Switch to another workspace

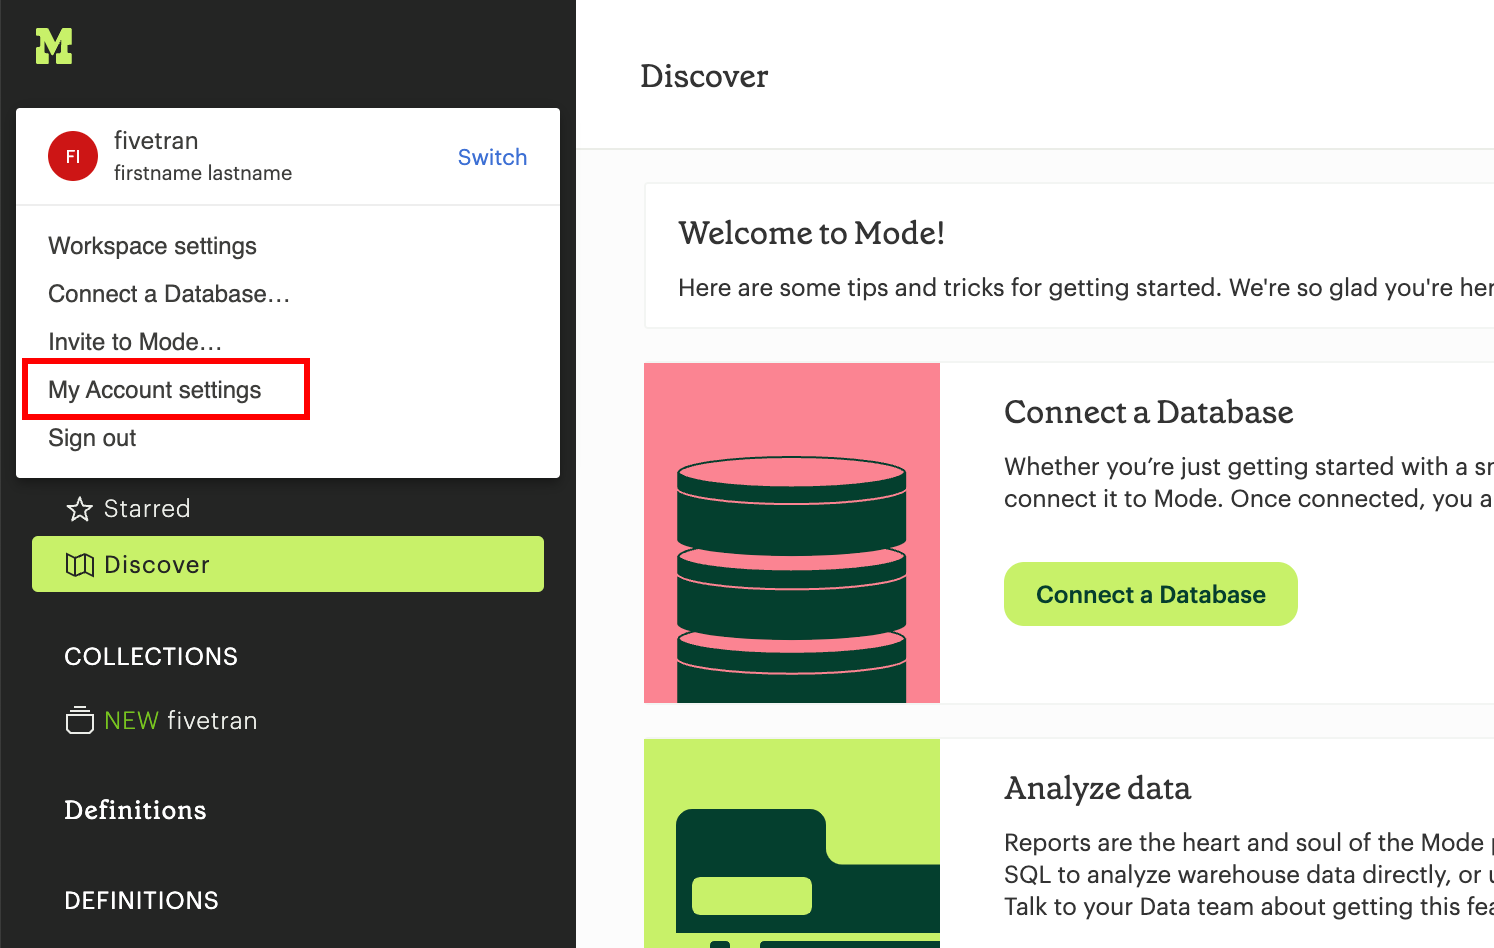pyautogui.click(x=492, y=157)
